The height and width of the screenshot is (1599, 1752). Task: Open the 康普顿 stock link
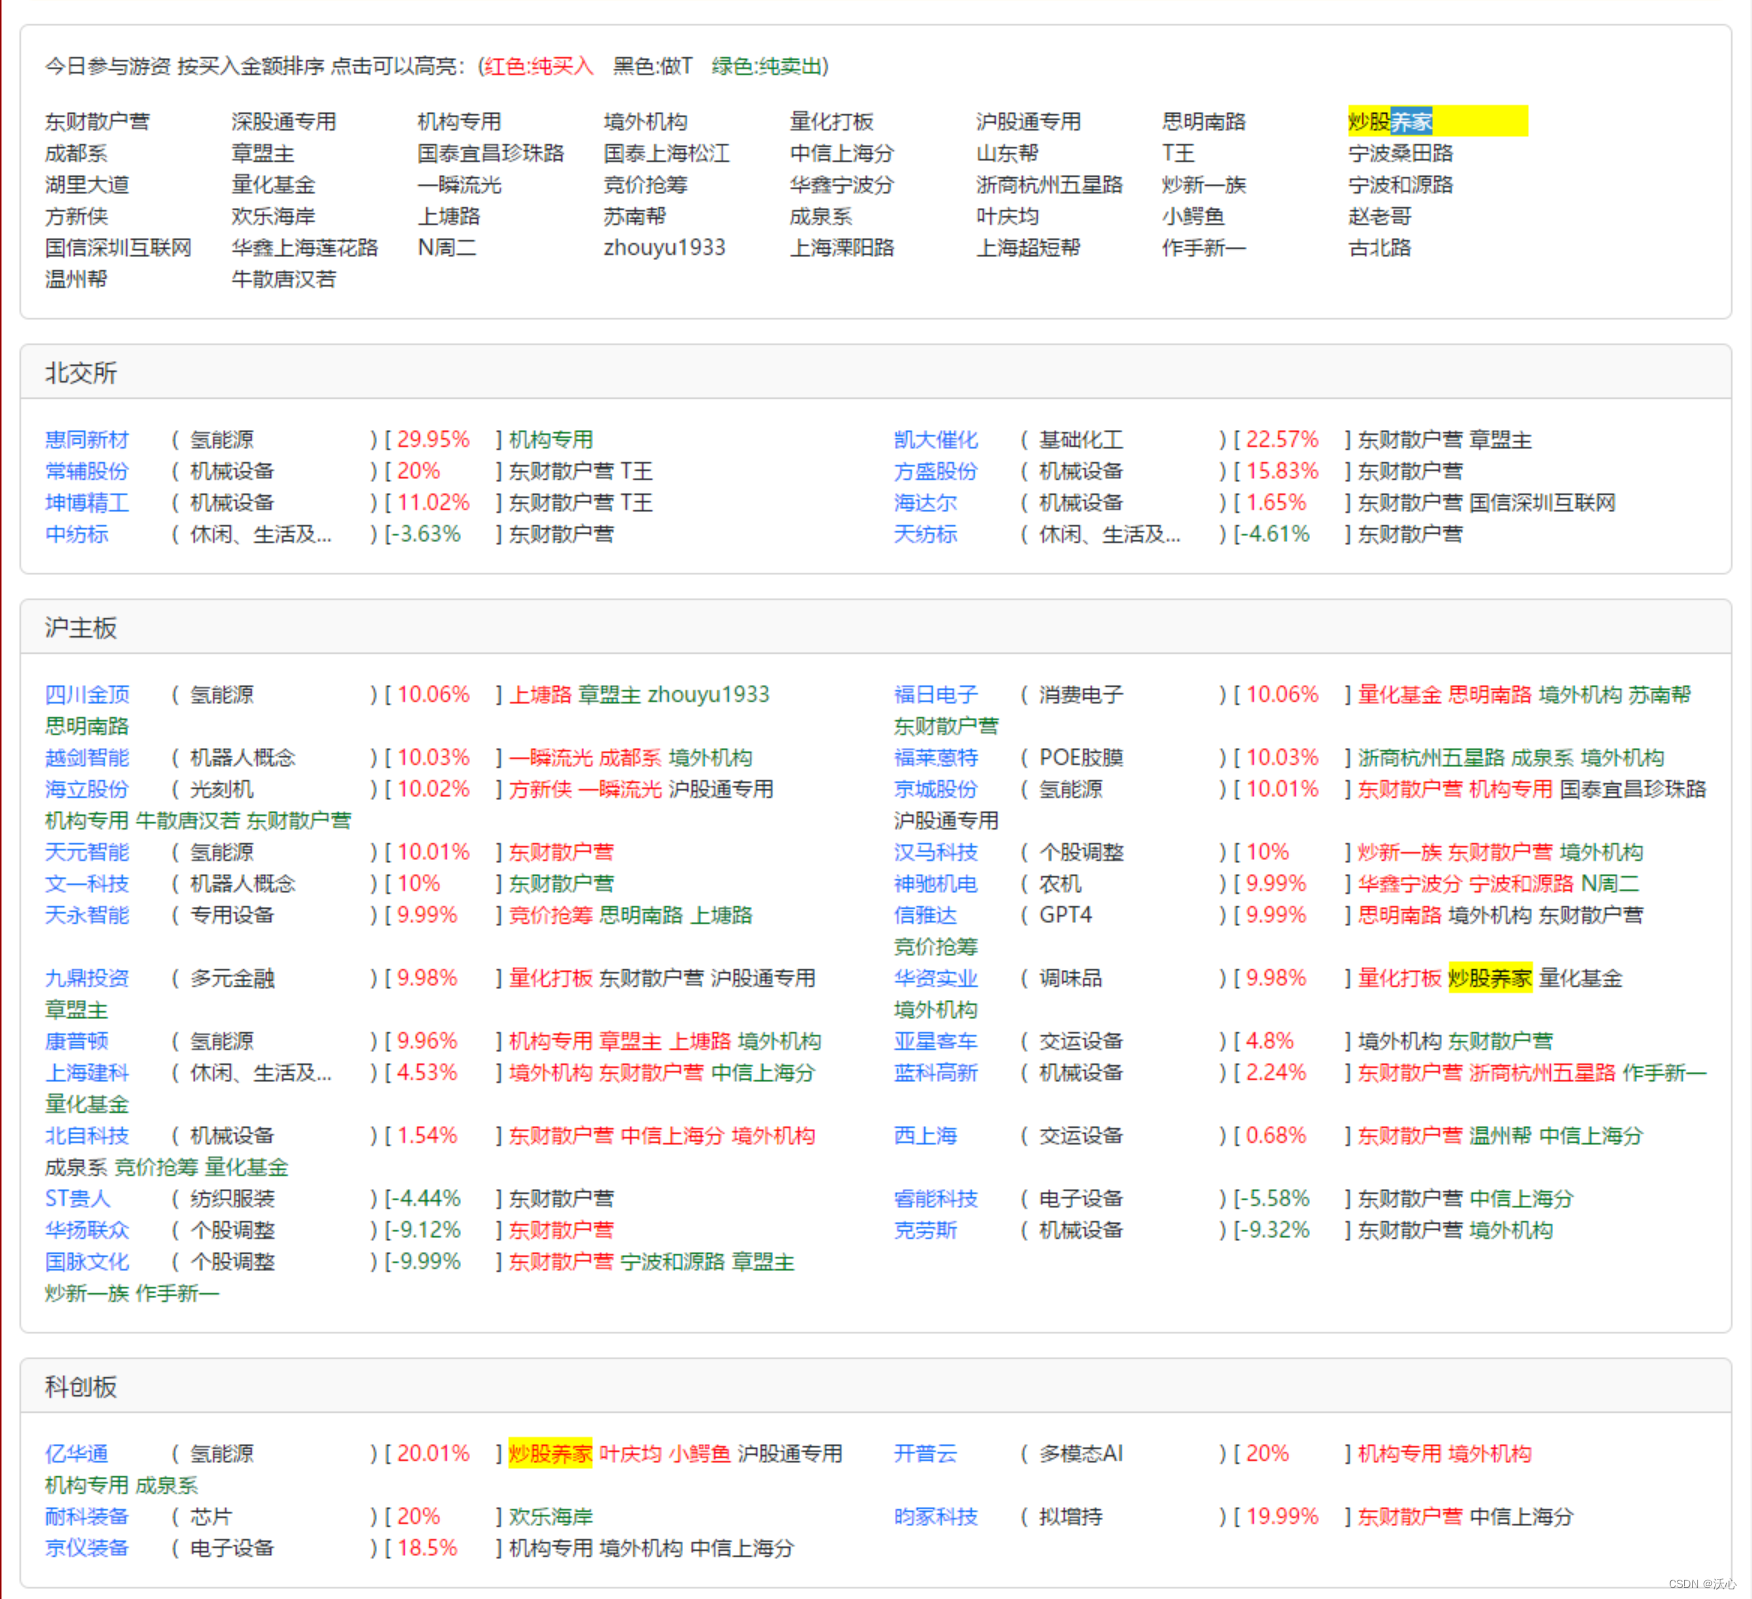76,1041
